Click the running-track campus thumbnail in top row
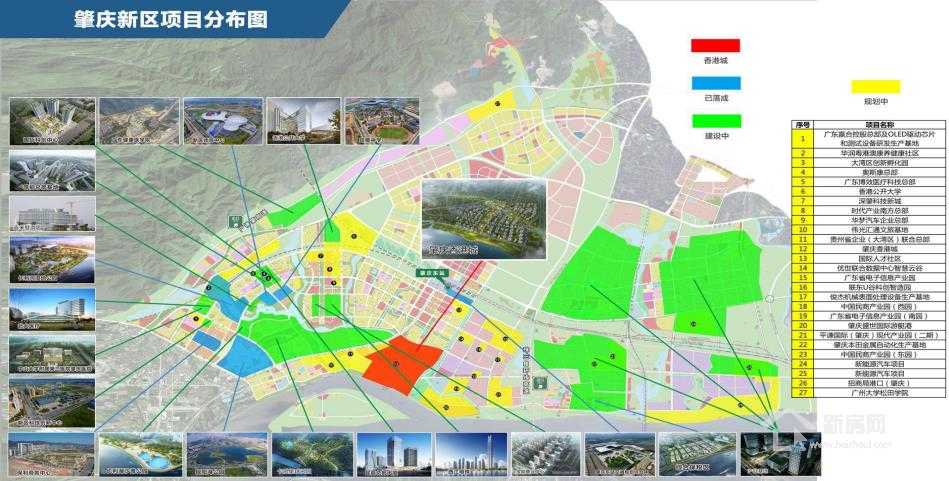Screen dimensions: 949x481 [x=368, y=121]
